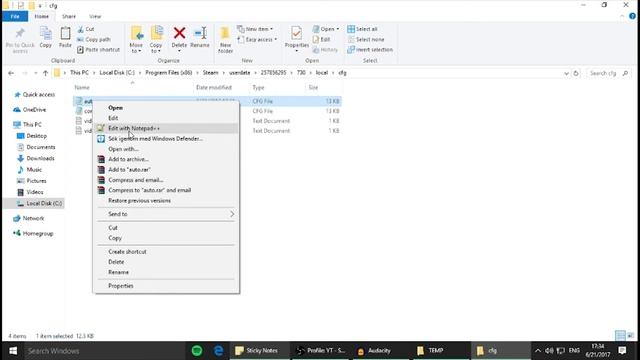Image resolution: width=640 pixels, height=360 pixels.
Task: Click Program Files (x86) in address bar
Action: [x=169, y=73]
